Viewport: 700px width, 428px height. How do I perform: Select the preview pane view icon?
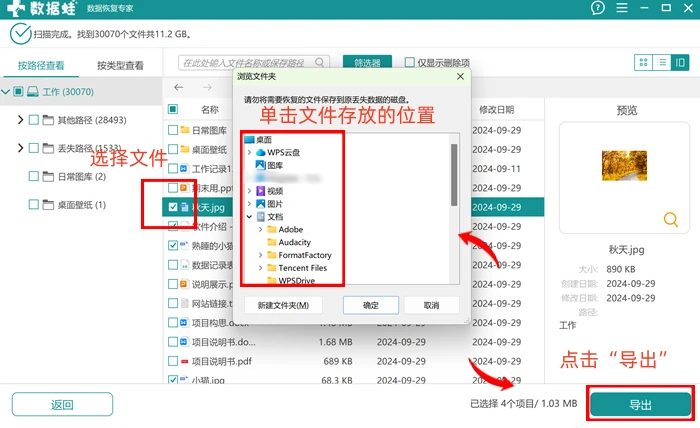[680, 62]
